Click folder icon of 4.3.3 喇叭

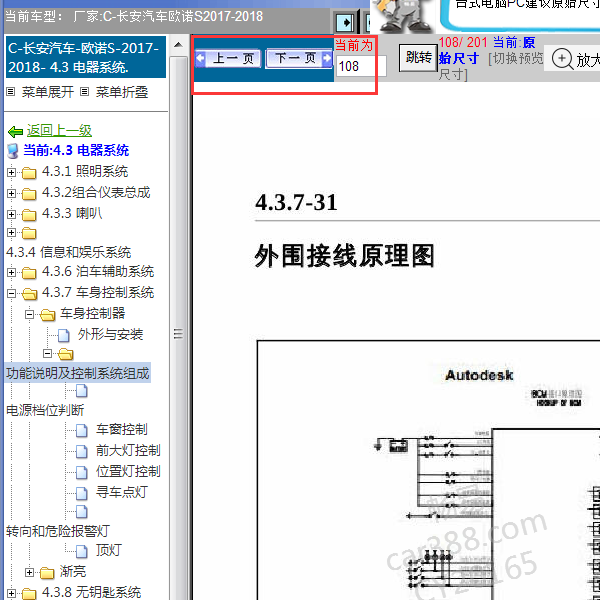tap(29, 215)
